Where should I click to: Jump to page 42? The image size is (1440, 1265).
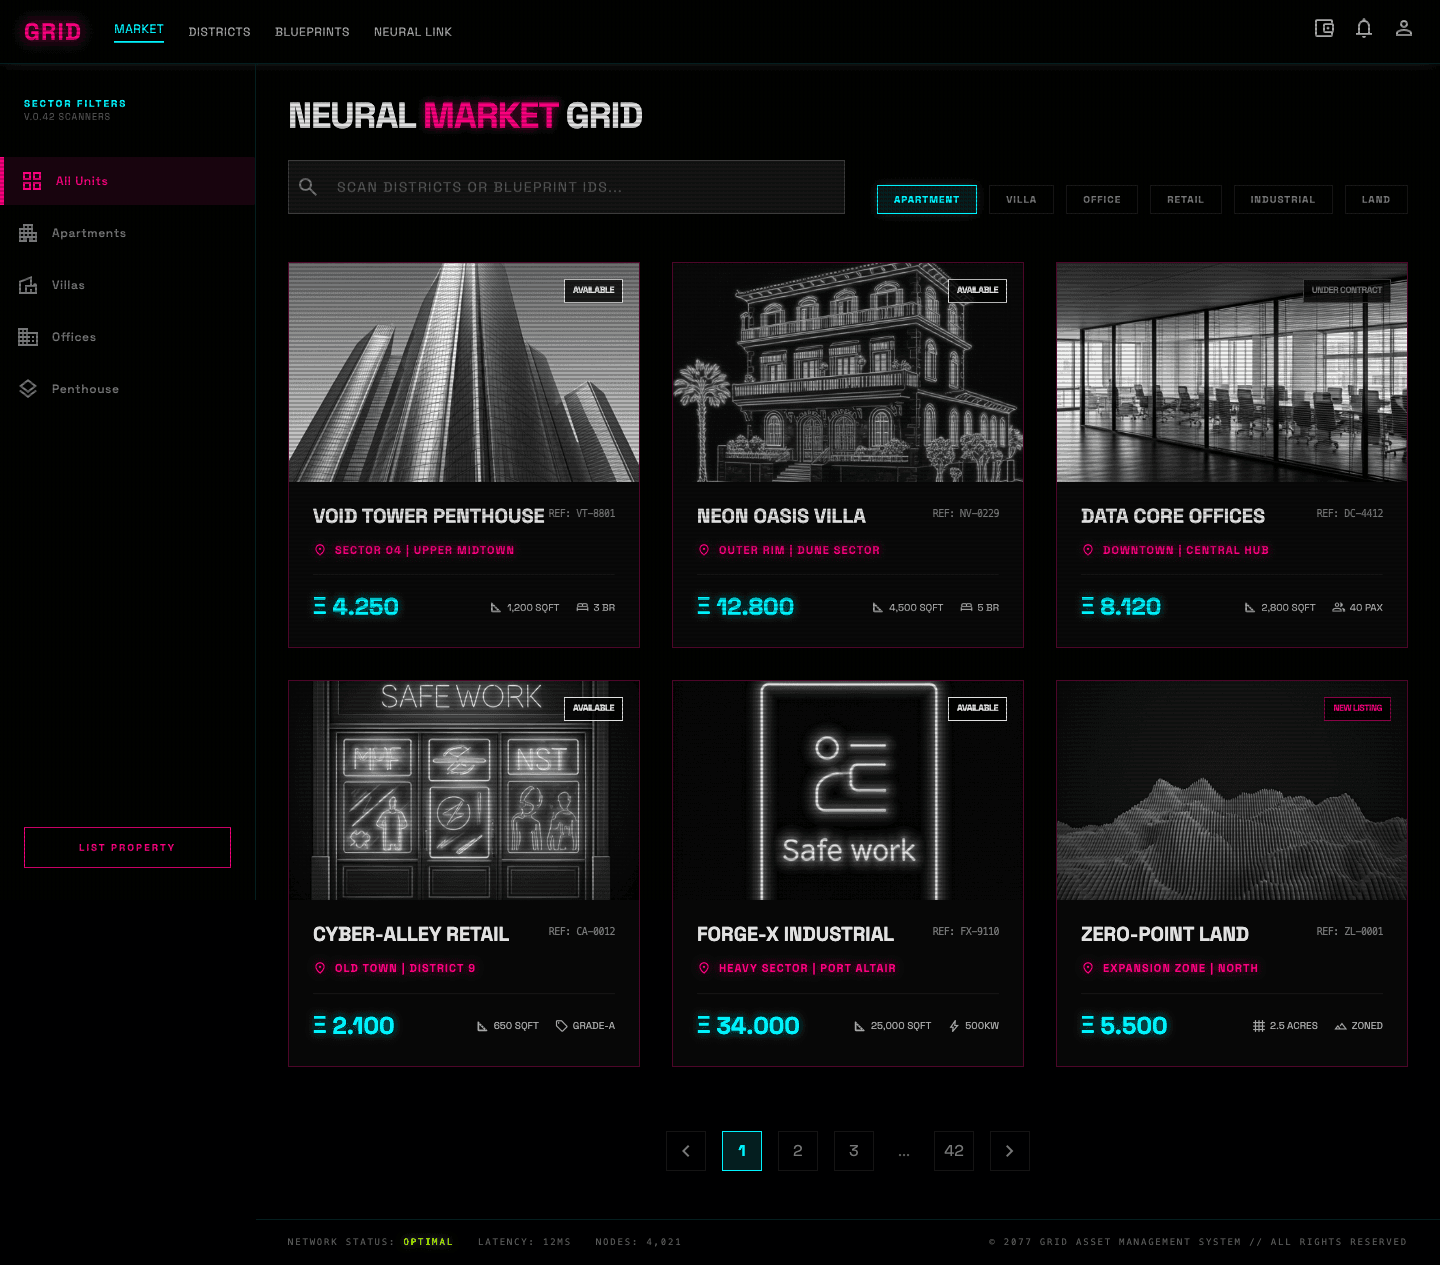tap(953, 1151)
